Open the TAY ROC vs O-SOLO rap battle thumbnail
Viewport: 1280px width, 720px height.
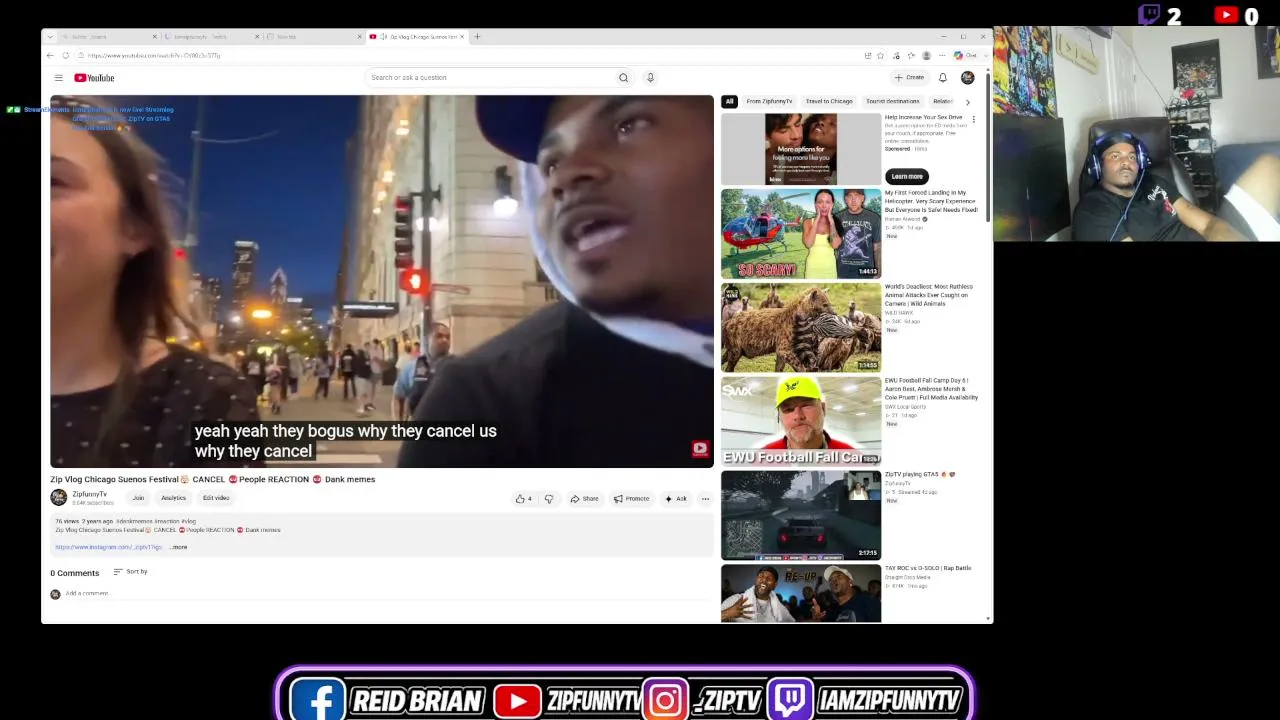[x=801, y=594]
